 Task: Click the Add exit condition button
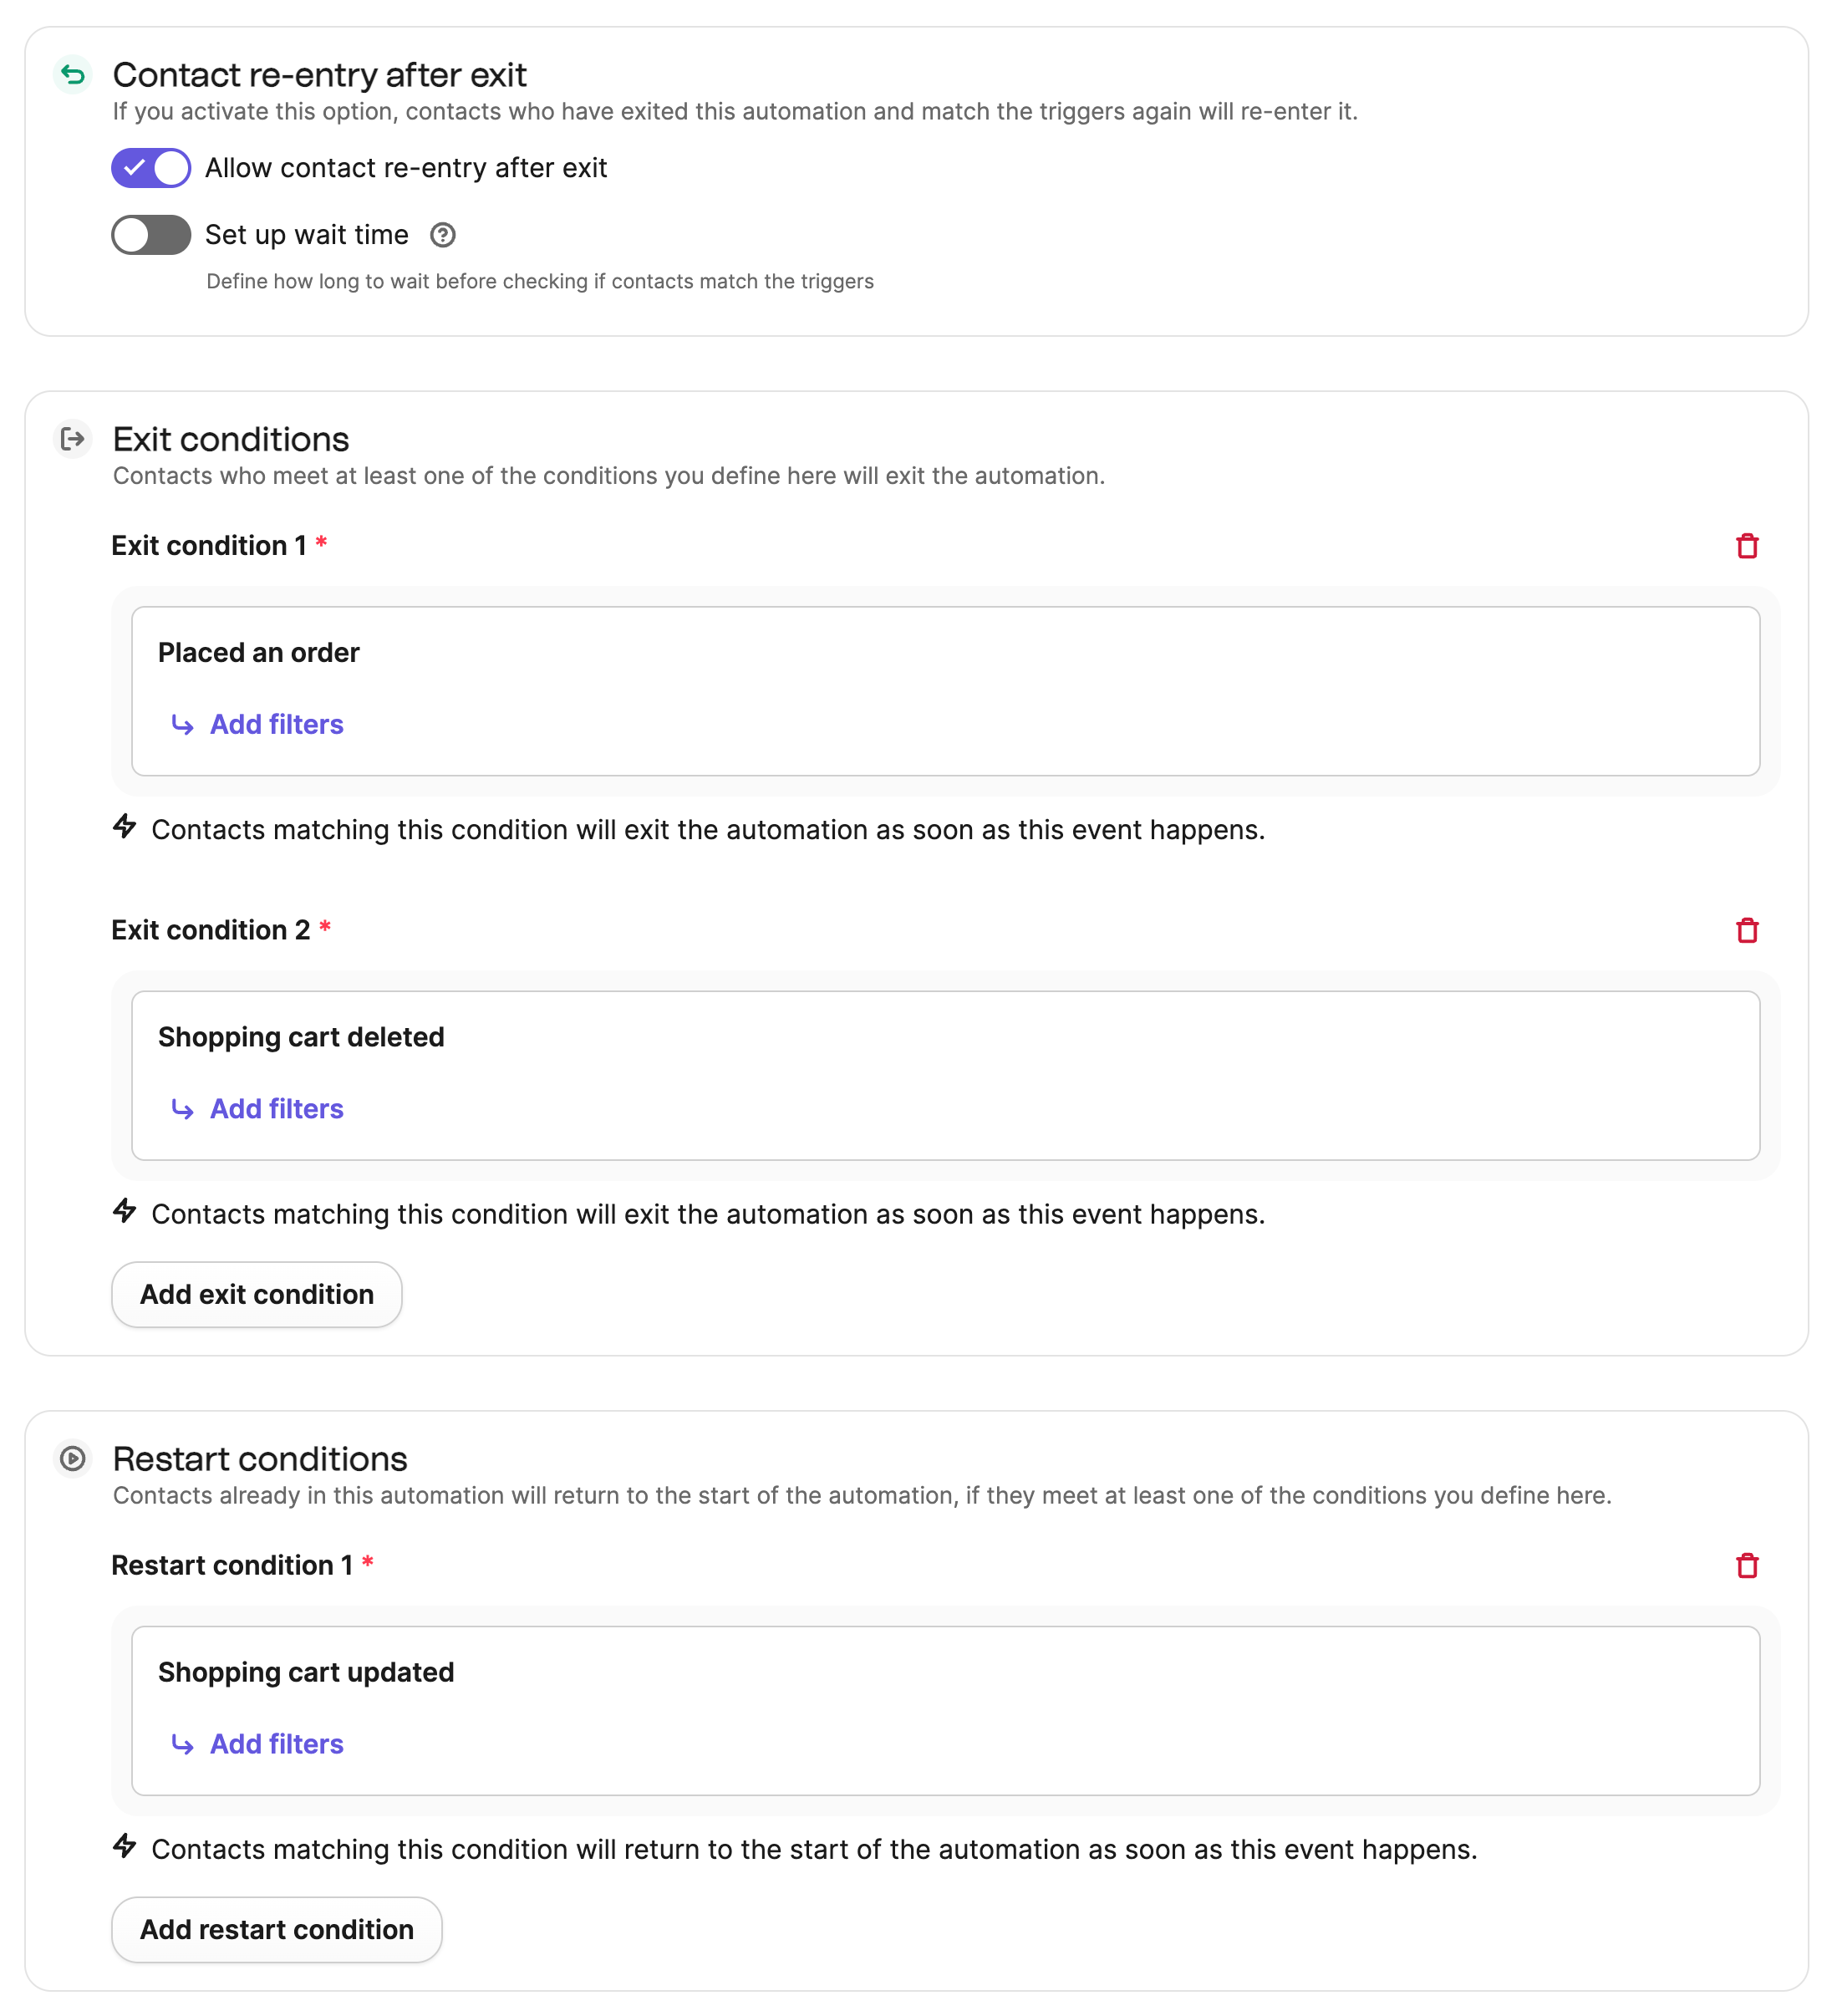click(x=256, y=1294)
